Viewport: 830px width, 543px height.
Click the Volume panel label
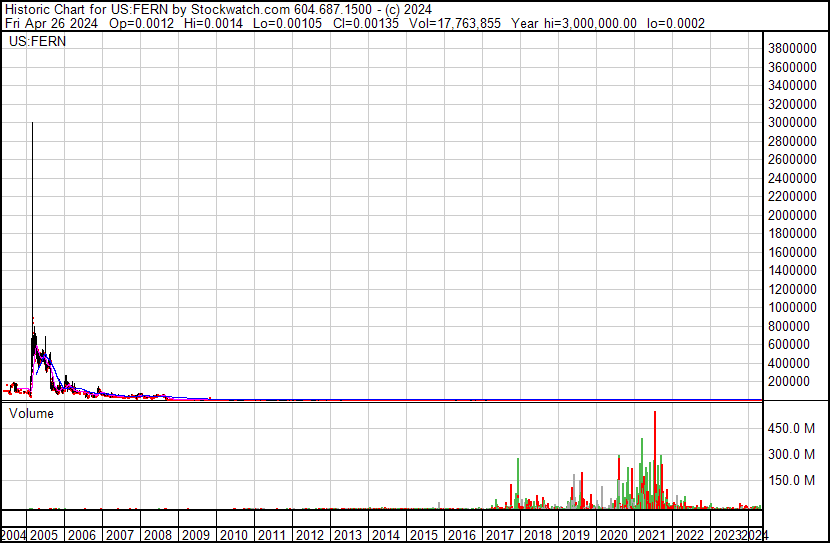(31, 413)
